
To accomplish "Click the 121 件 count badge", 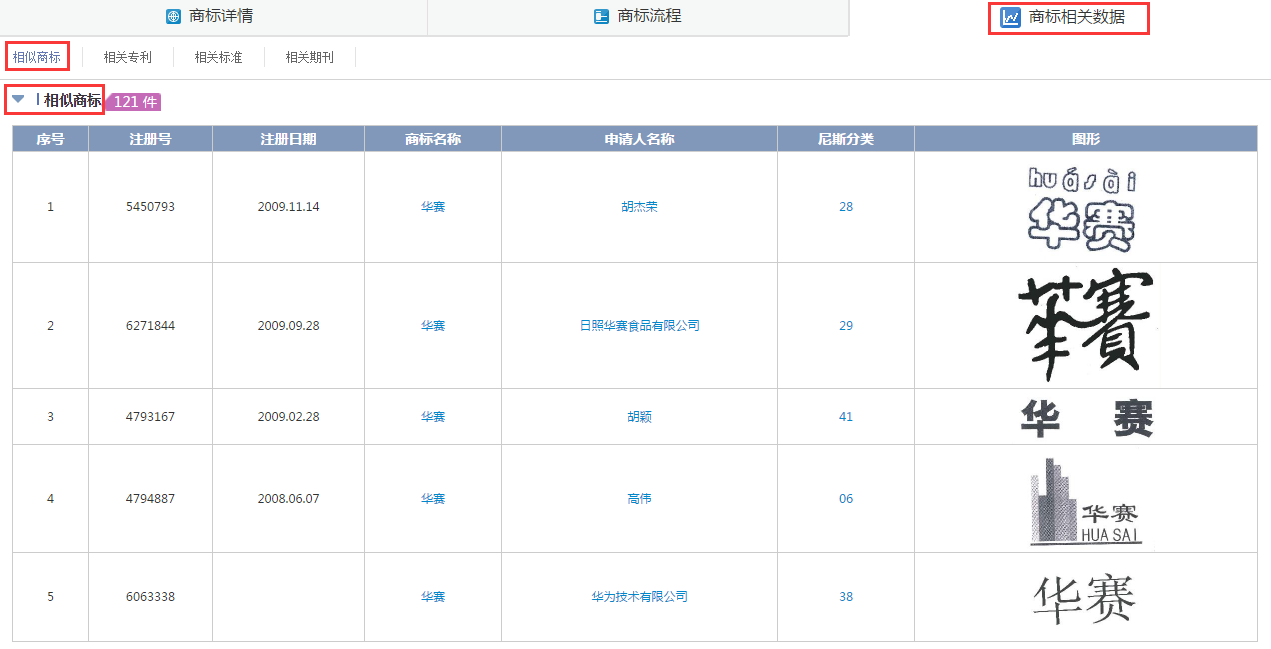I will click(135, 102).
